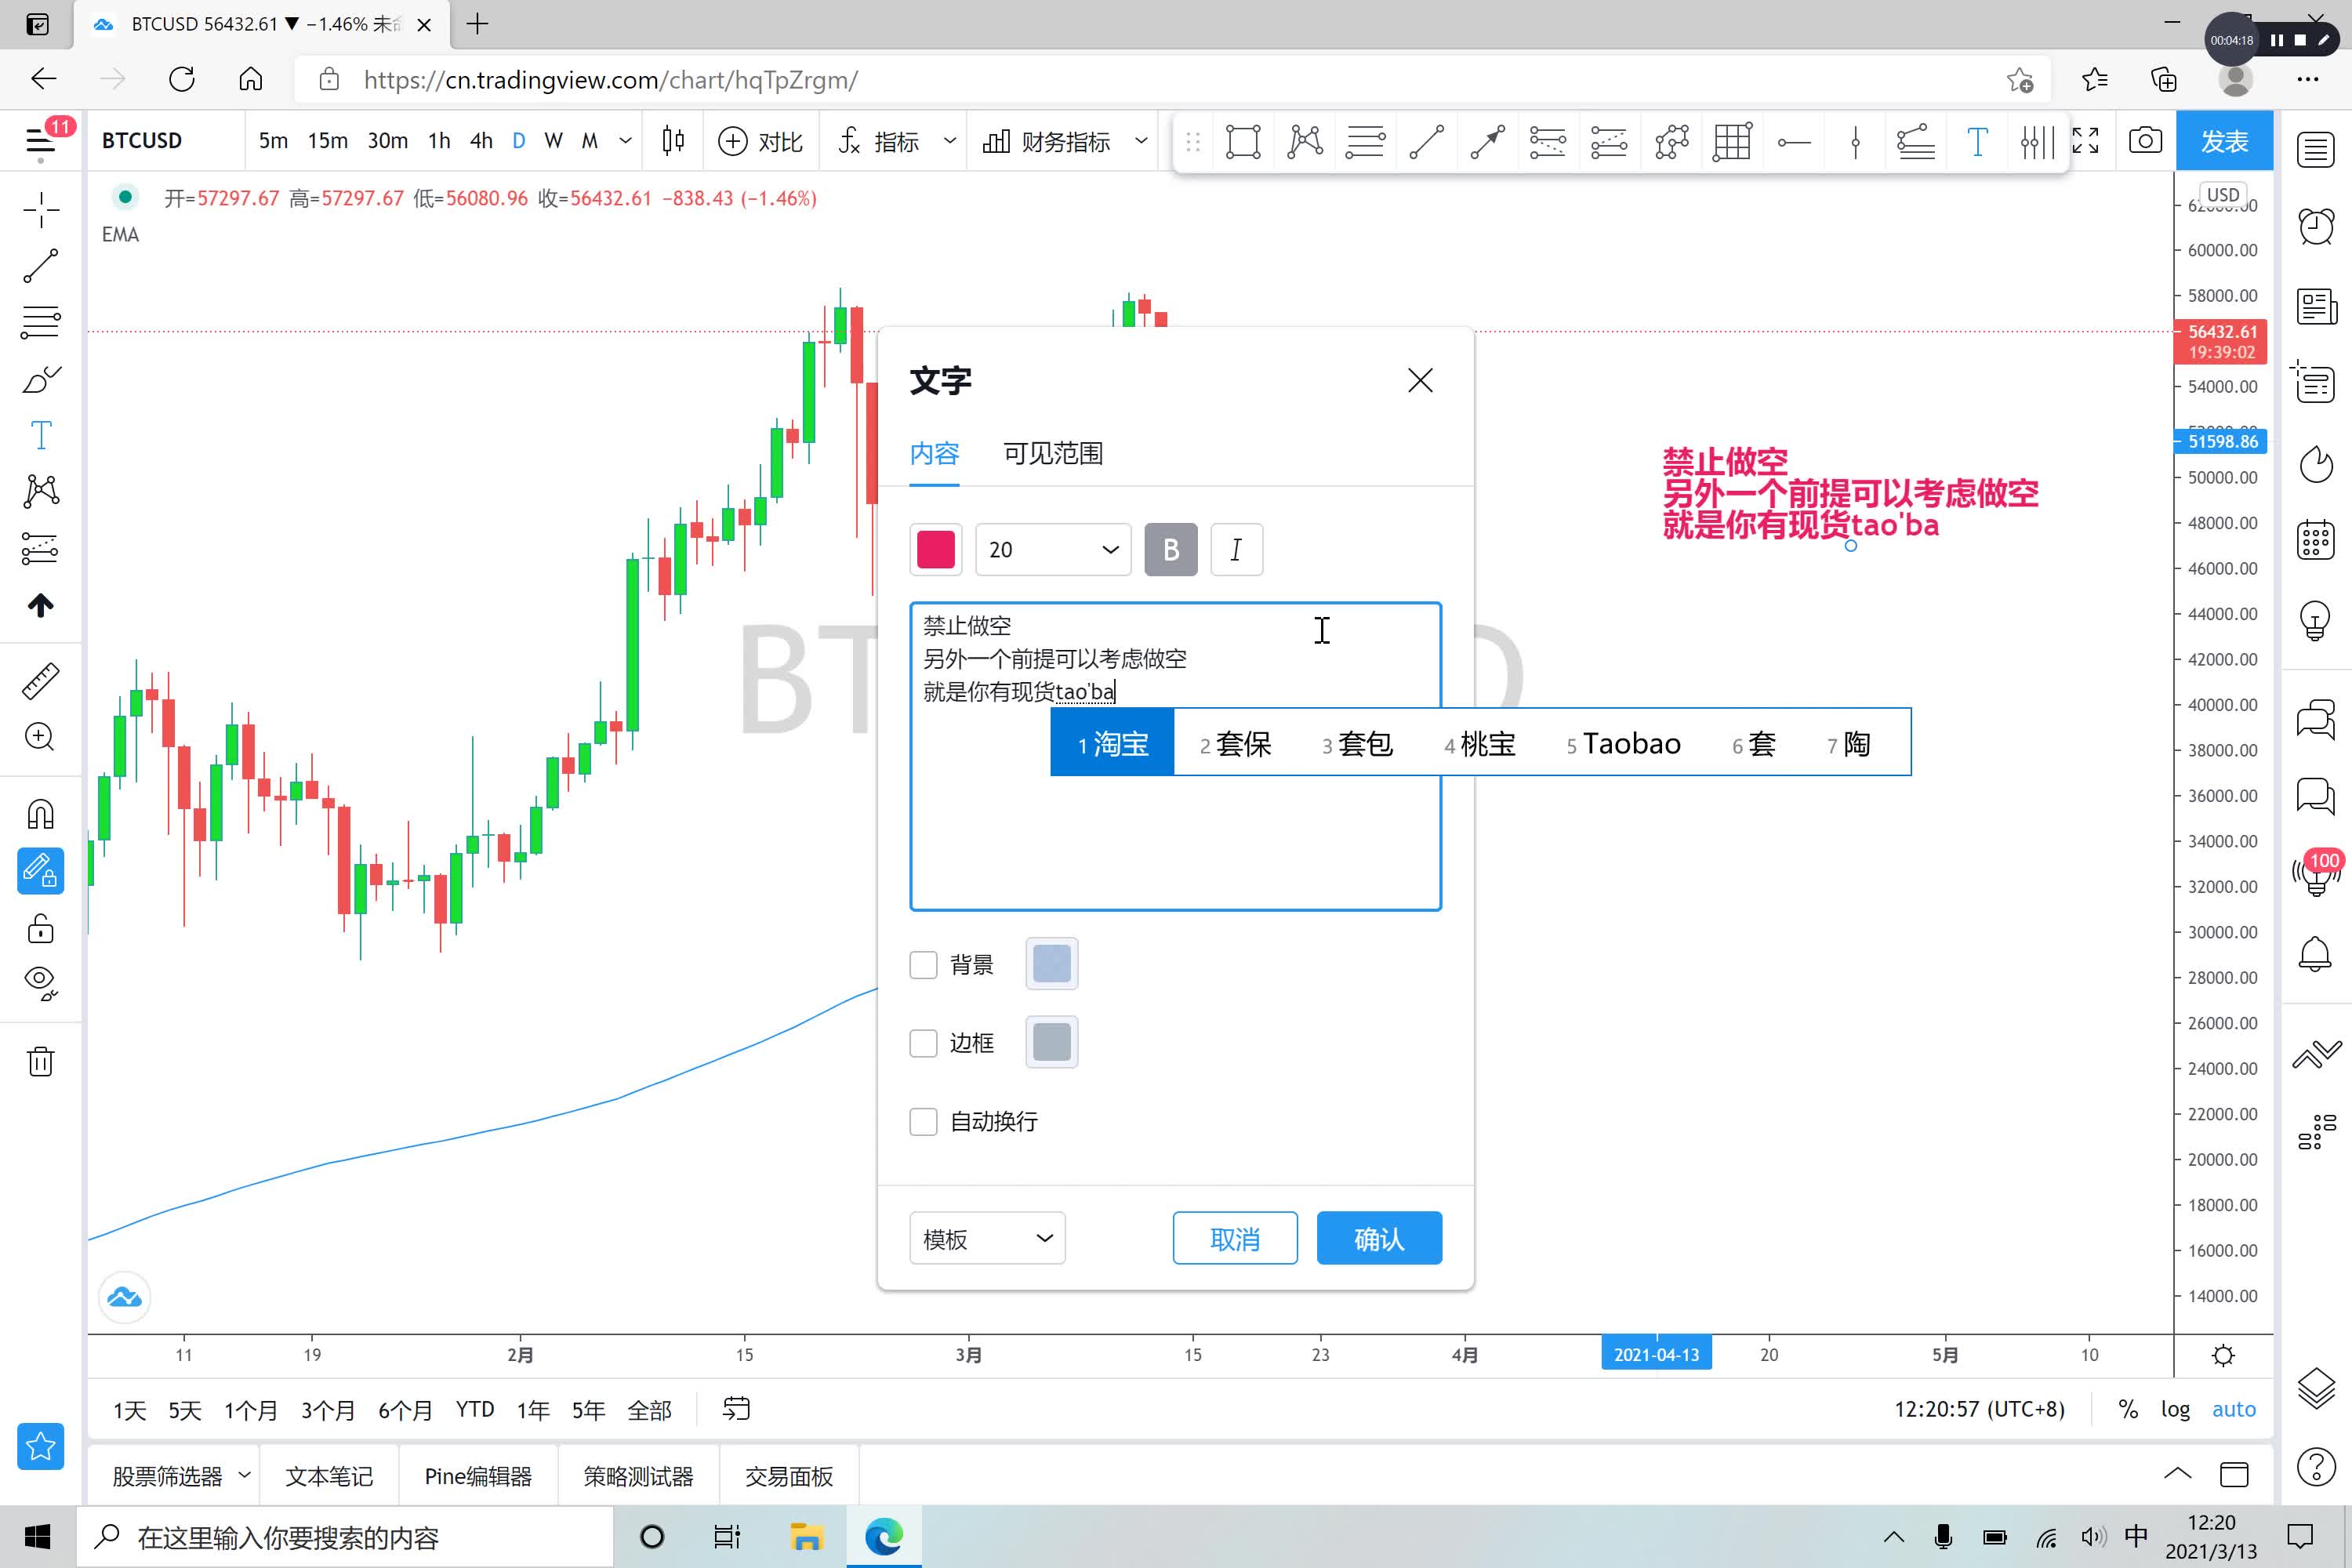
Task: Open the 交易面板 tab
Action: click(789, 1475)
